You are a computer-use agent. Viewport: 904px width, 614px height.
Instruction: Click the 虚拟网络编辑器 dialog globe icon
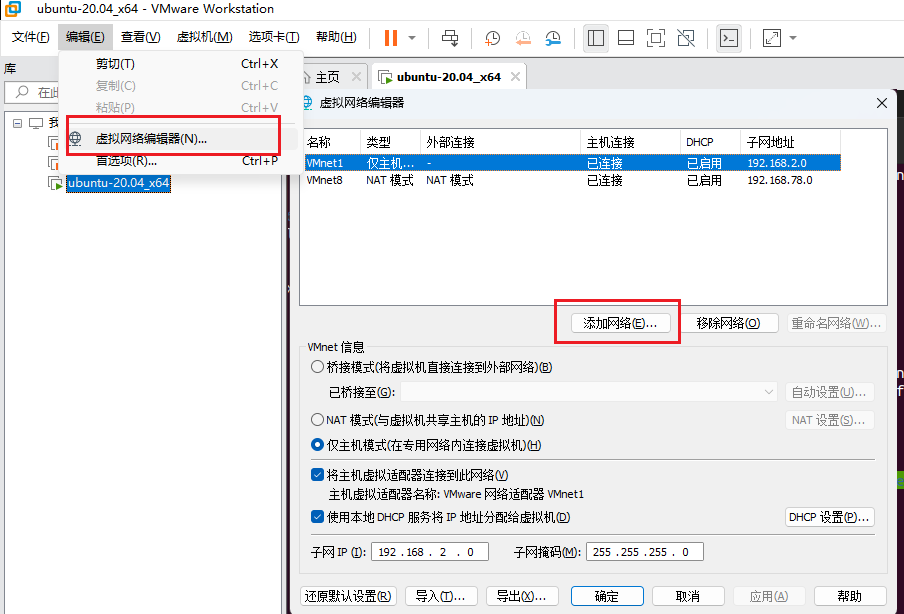pyautogui.click(x=307, y=103)
